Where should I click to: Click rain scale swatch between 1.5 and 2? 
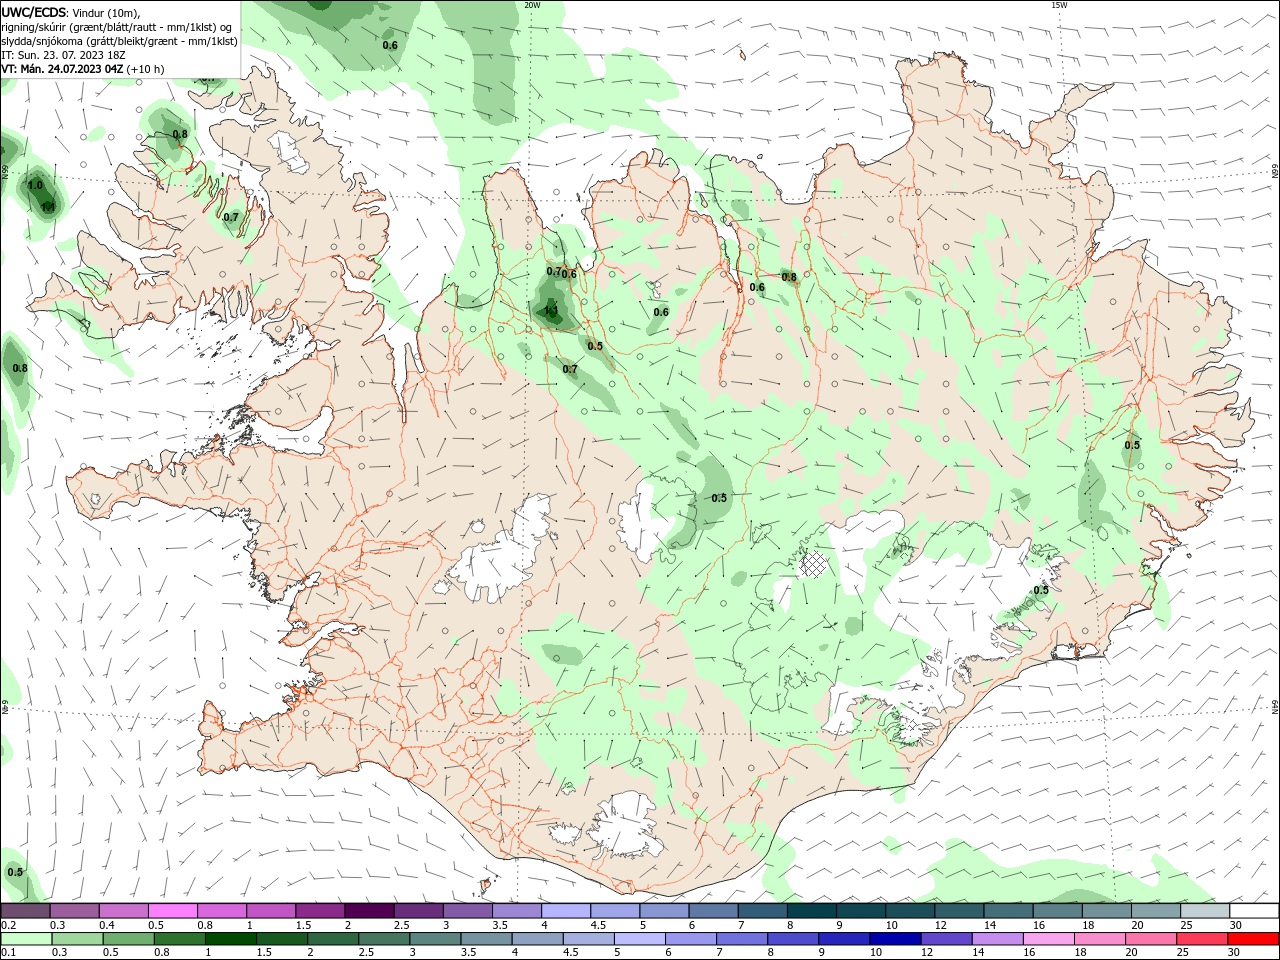(281, 938)
